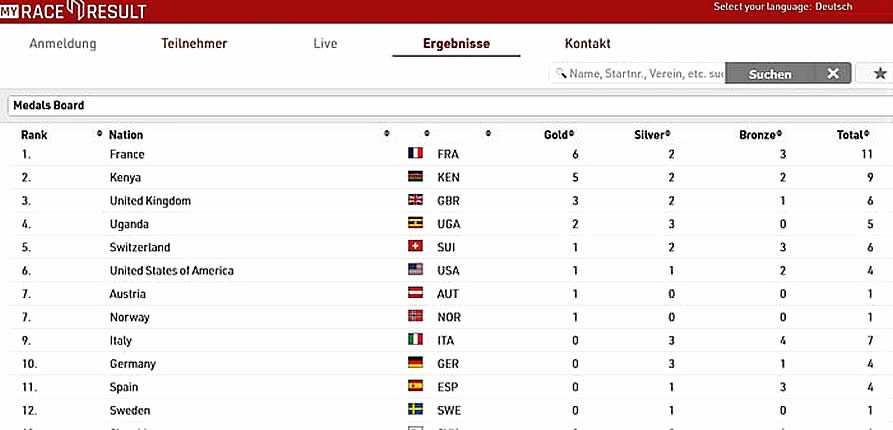Sort by the Nation column arrows
This screenshot has width=893, height=430.
coord(386,134)
